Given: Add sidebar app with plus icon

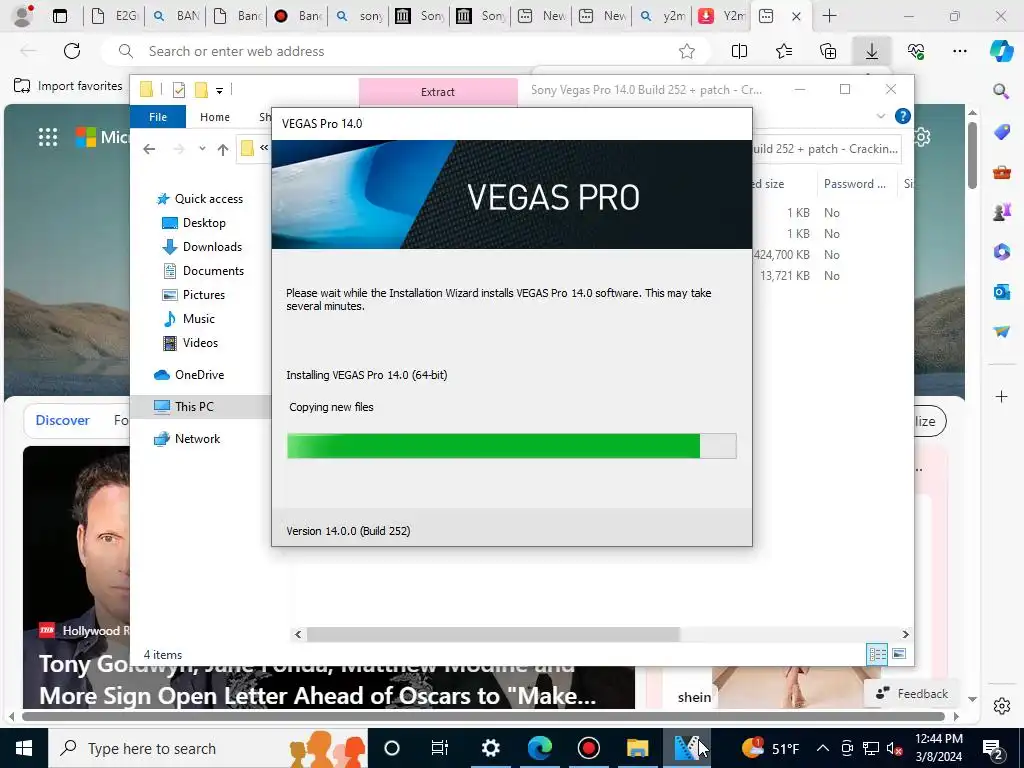Looking at the screenshot, I should click(x=1001, y=396).
